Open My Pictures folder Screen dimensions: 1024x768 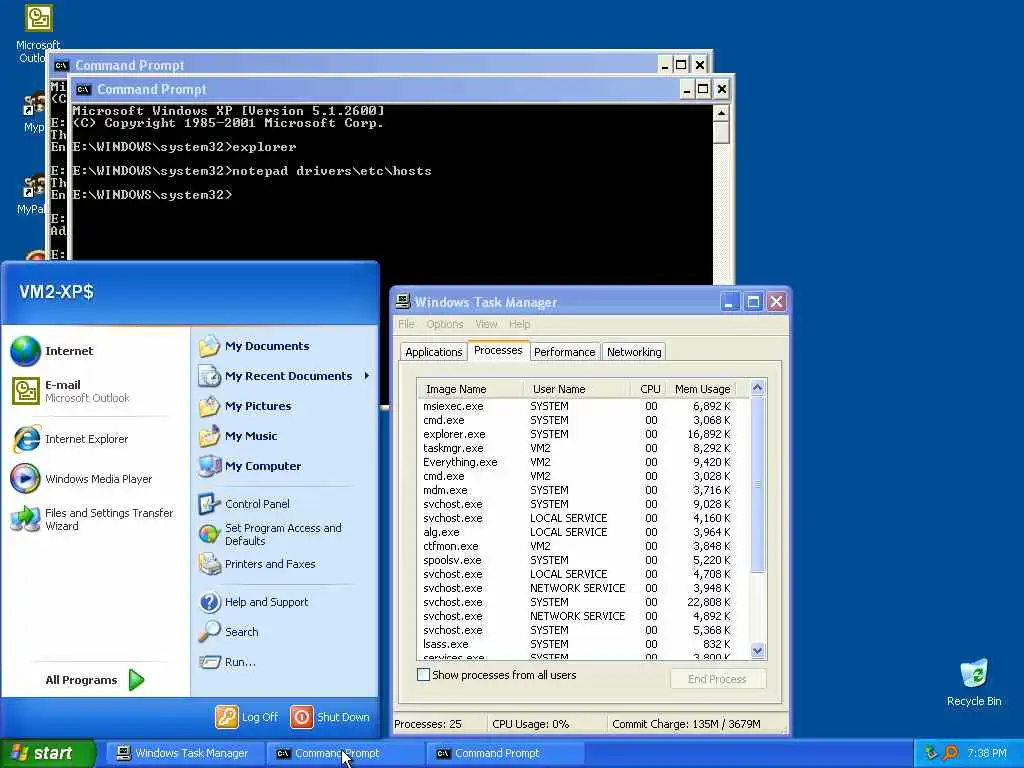[245, 406]
